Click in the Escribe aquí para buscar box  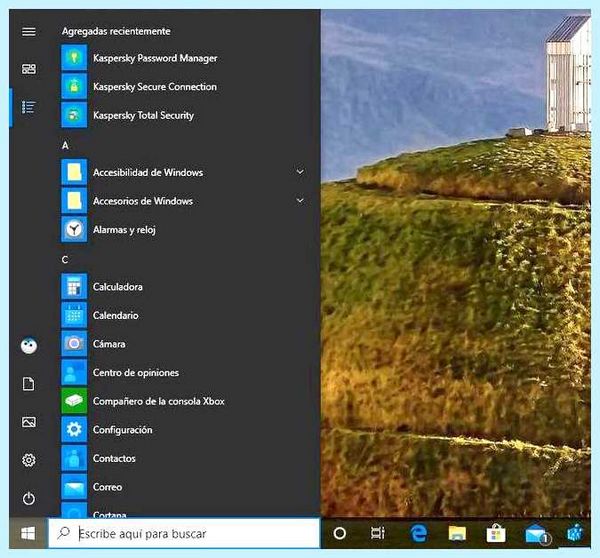coord(184,533)
